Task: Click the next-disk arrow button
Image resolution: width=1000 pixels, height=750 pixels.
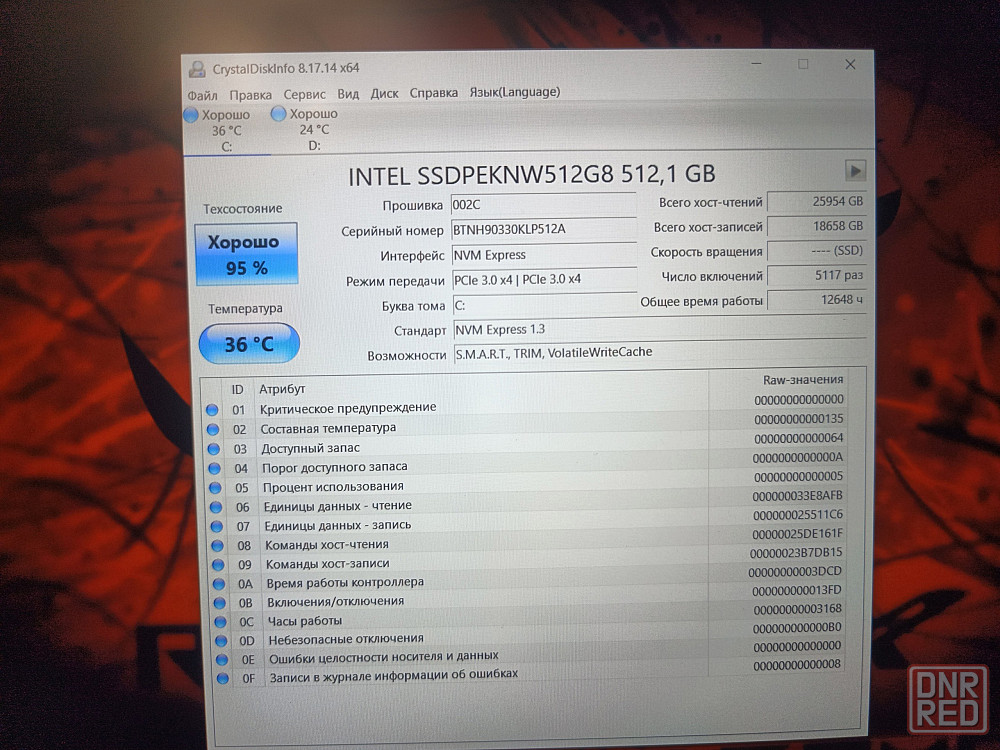Action: pyautogui.click(x=855, y=170)
